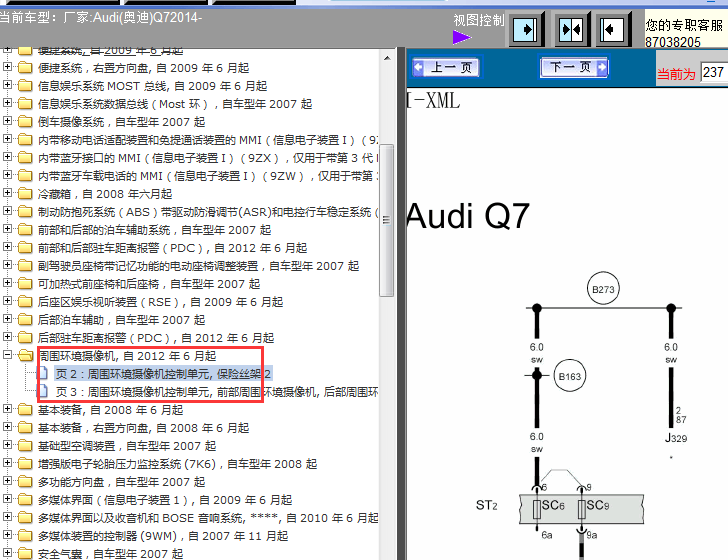Click the tree scroll-up arrow
This screenshot has height=560, width=728.
[x=386, y=59]
